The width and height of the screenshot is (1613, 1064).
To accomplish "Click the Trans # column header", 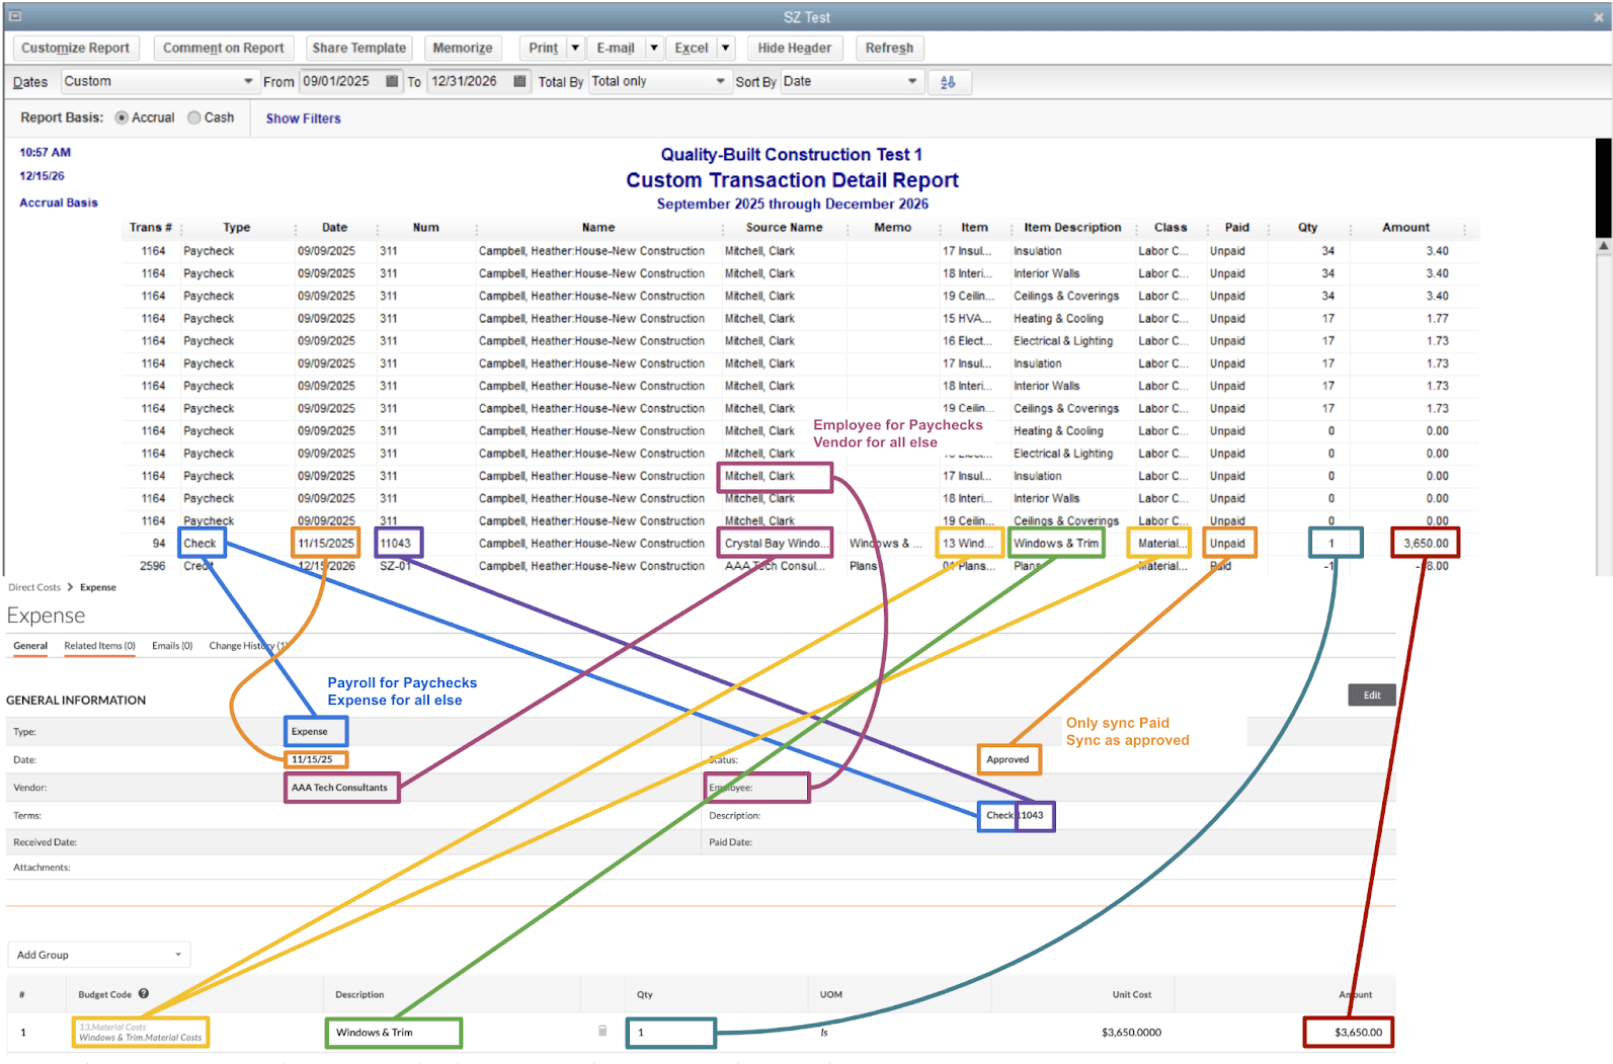I will point(150,227).
